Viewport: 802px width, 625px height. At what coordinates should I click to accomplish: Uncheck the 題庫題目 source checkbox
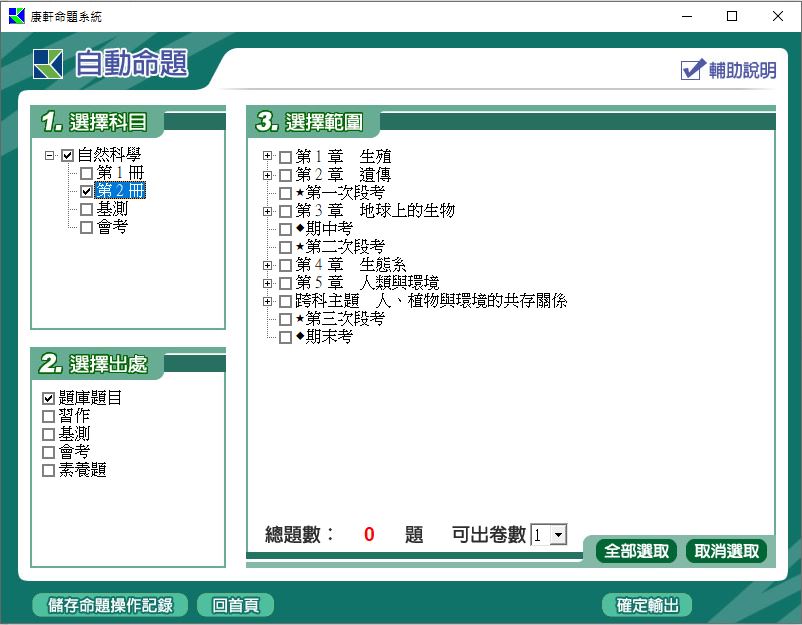48,398
